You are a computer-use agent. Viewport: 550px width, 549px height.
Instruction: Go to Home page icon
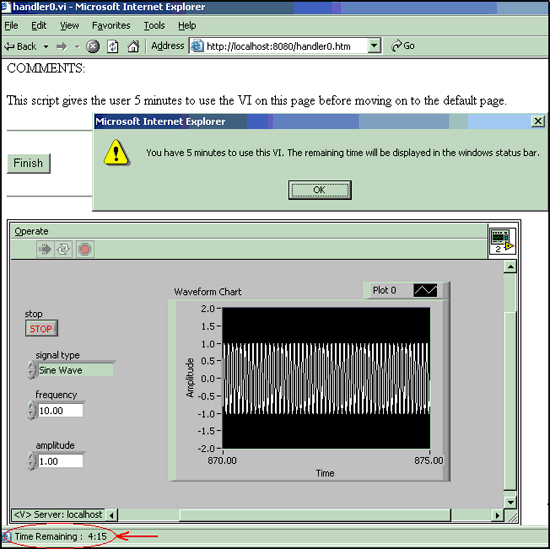tap(133, 46)
